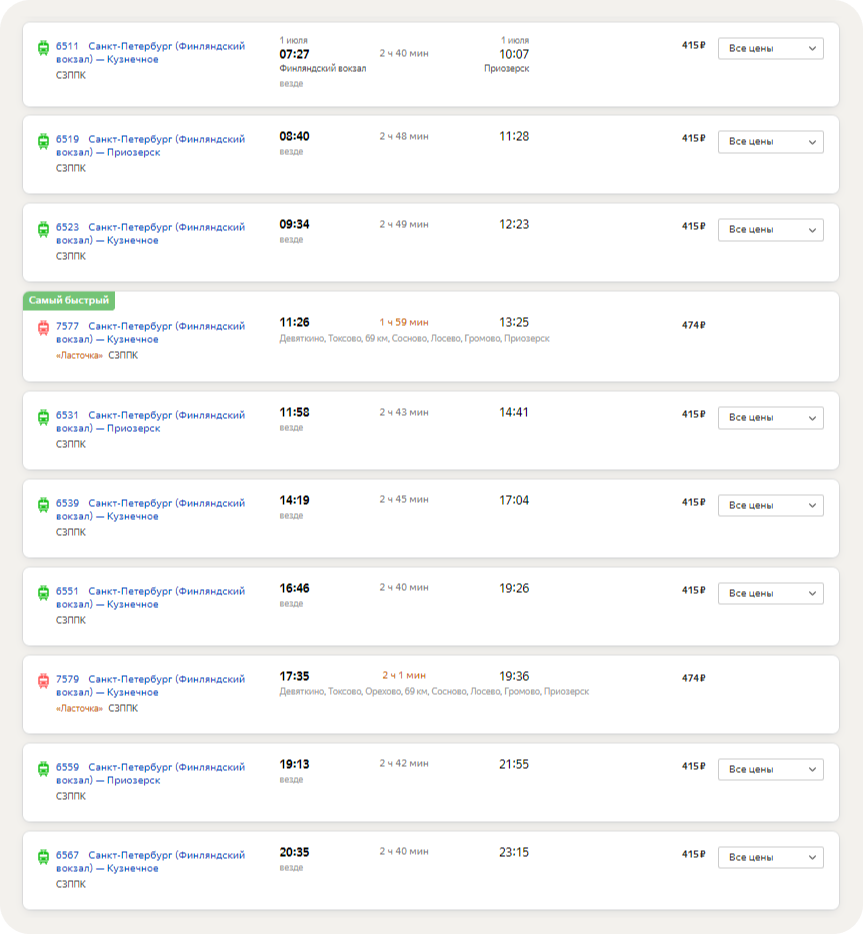Viewport: 863px width, 934px height.
Task: Click green train icon for train 6523
Action: (x=43, y=228)
